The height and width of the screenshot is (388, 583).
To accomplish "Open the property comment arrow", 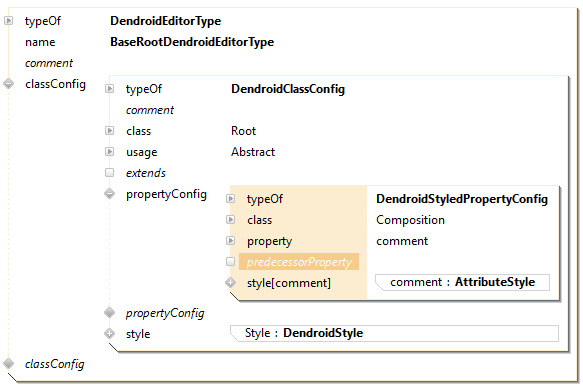I will [231, 241].
